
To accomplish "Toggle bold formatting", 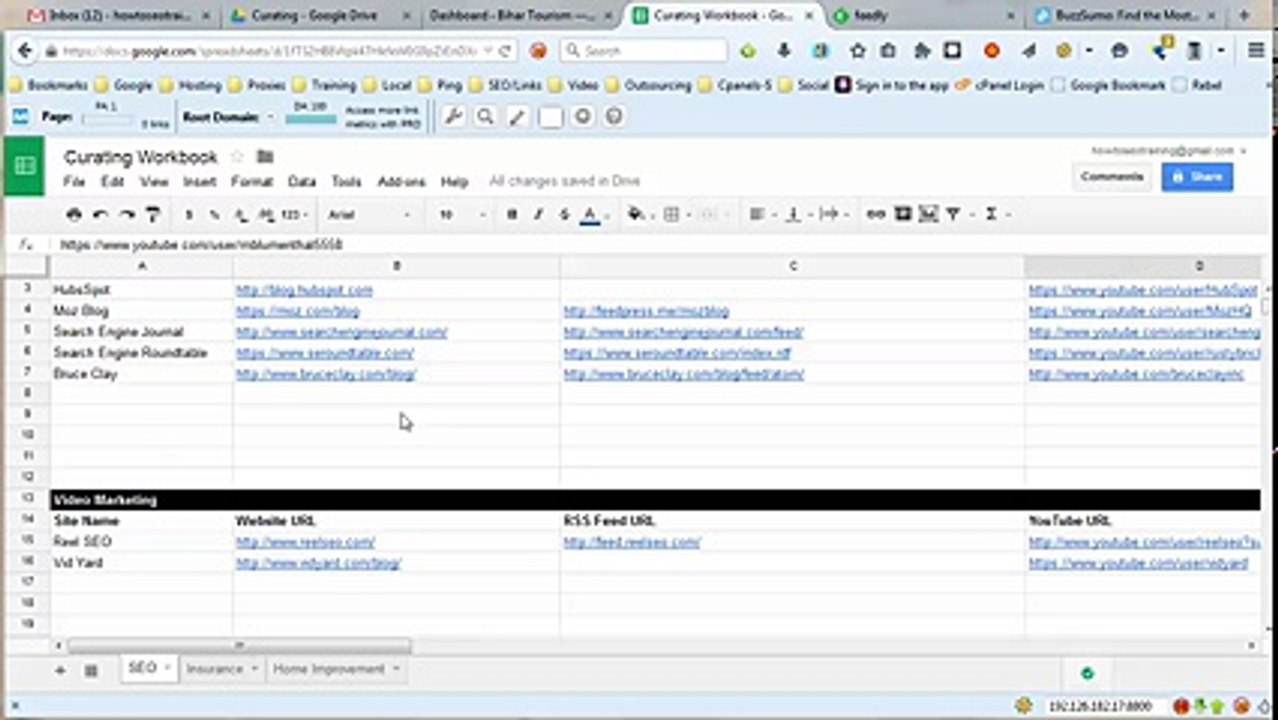I will (x=512, y=214).
